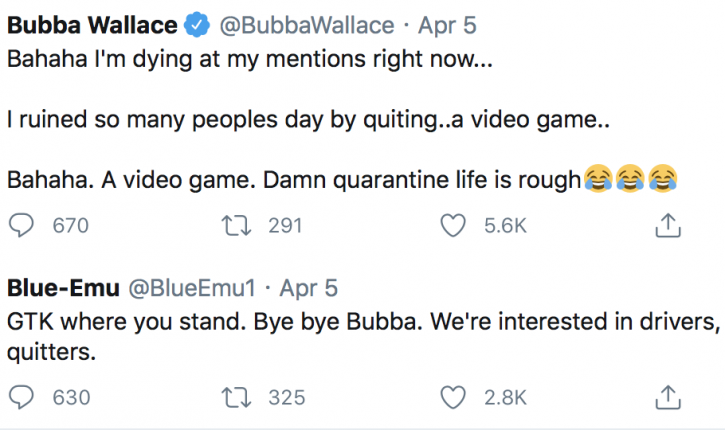Reply to the Blue-Emu tweet
Image resolution: width=725 pixels, height=430 pixels.
click(x=21, y=397)
